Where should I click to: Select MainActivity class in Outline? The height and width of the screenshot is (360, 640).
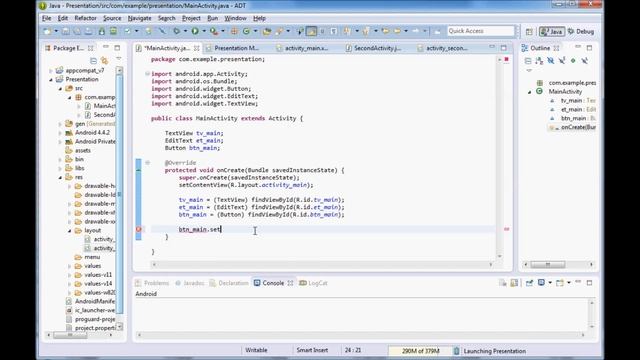click(565, 91)
